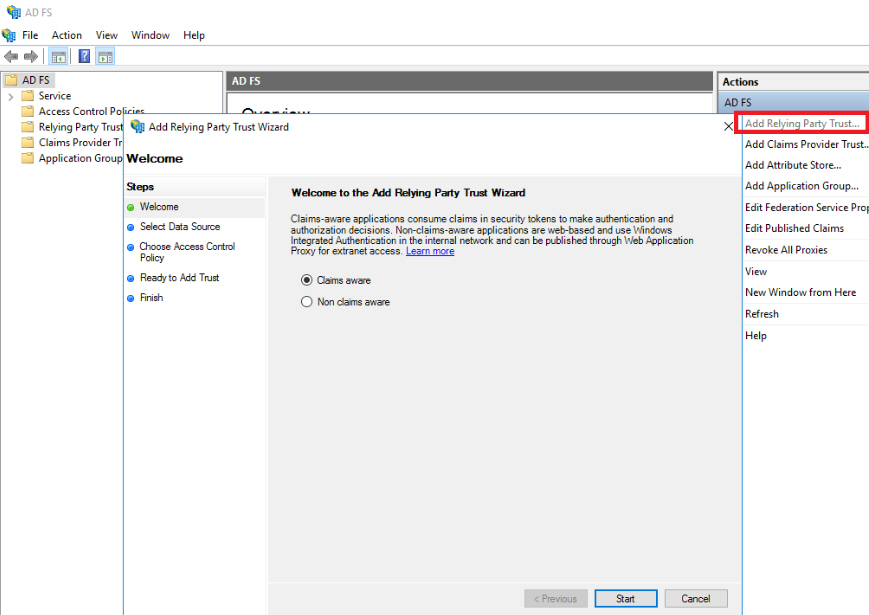Toggle the Show/Hide Action Pane icon

(x=105, y=57)
